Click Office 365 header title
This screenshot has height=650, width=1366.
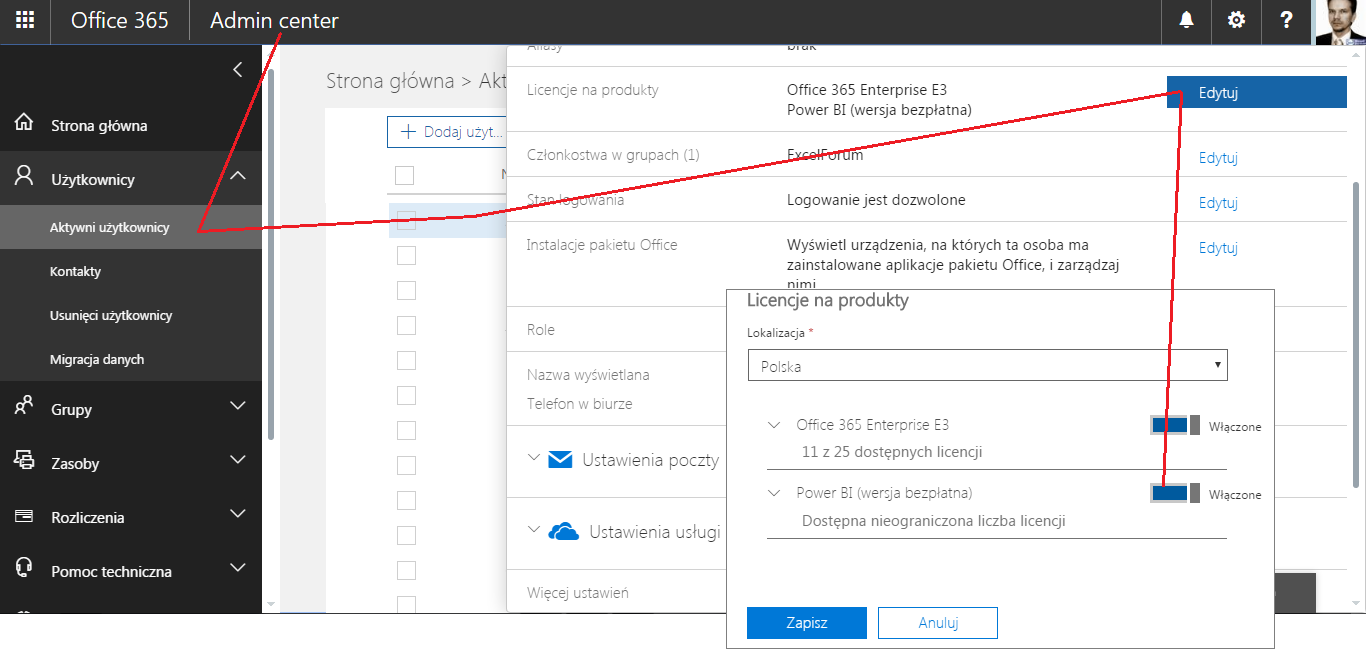(120, 20)
